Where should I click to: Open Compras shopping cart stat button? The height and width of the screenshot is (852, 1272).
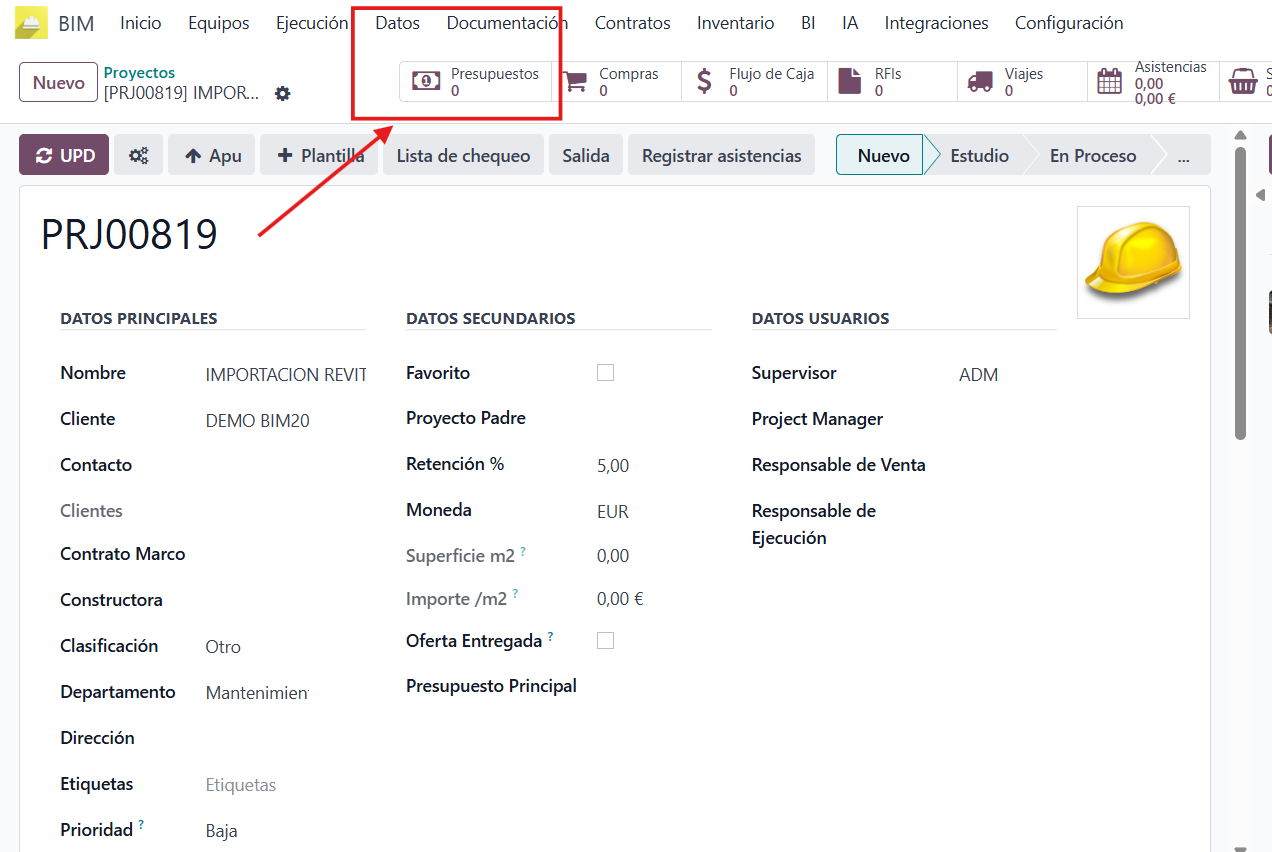(x=575, y=82)
